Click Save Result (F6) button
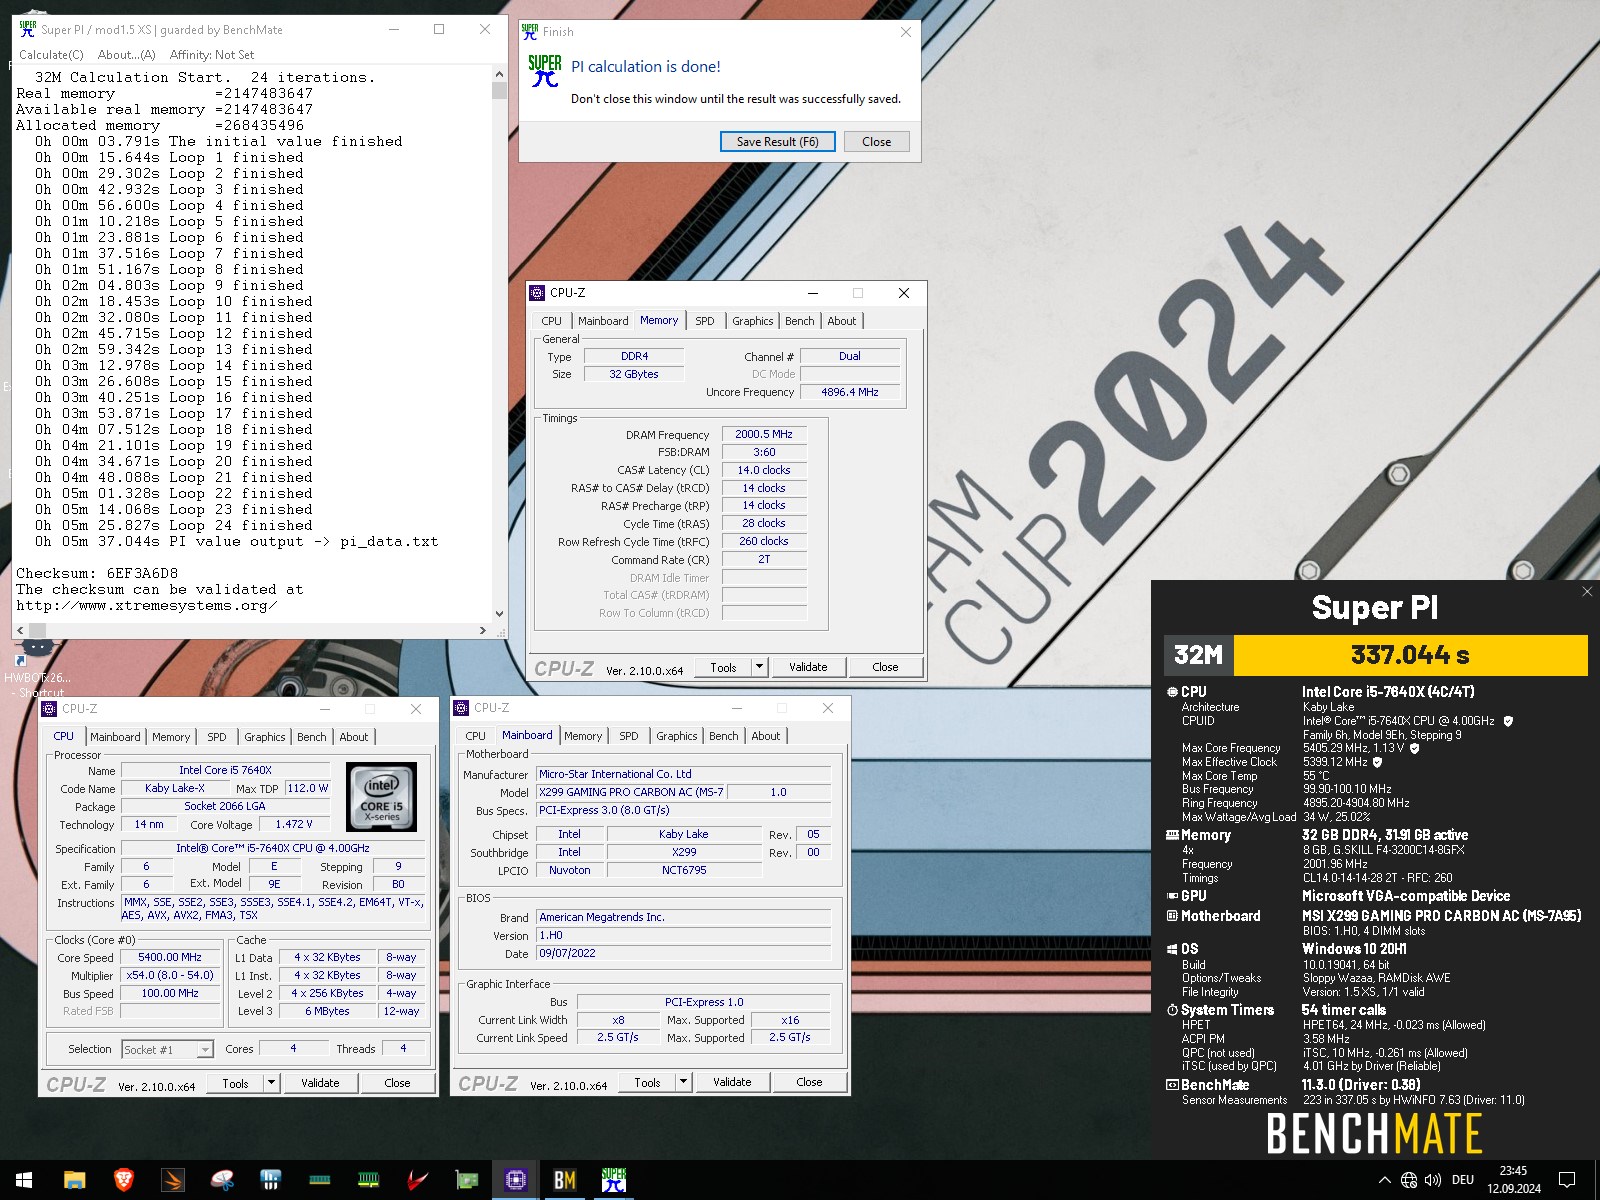This screenshot has height=1200, width=1600. tap(777, 142)
